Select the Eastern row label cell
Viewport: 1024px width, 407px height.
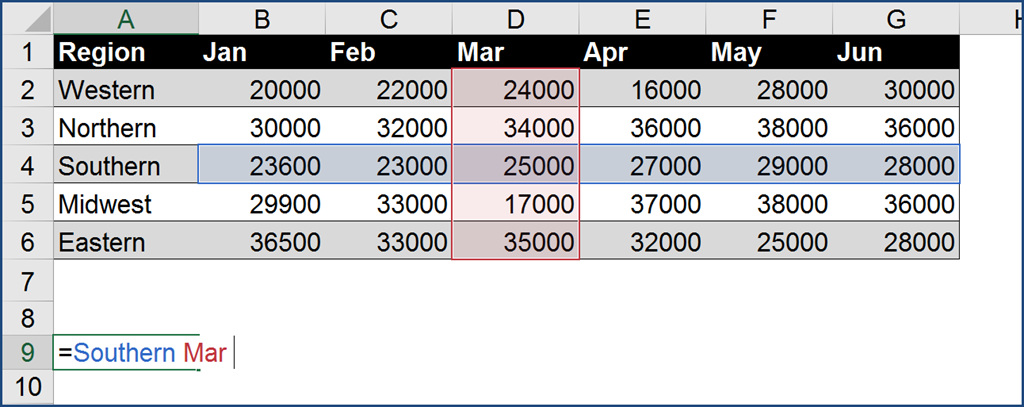pyautogui.click(x=126, y=242)
